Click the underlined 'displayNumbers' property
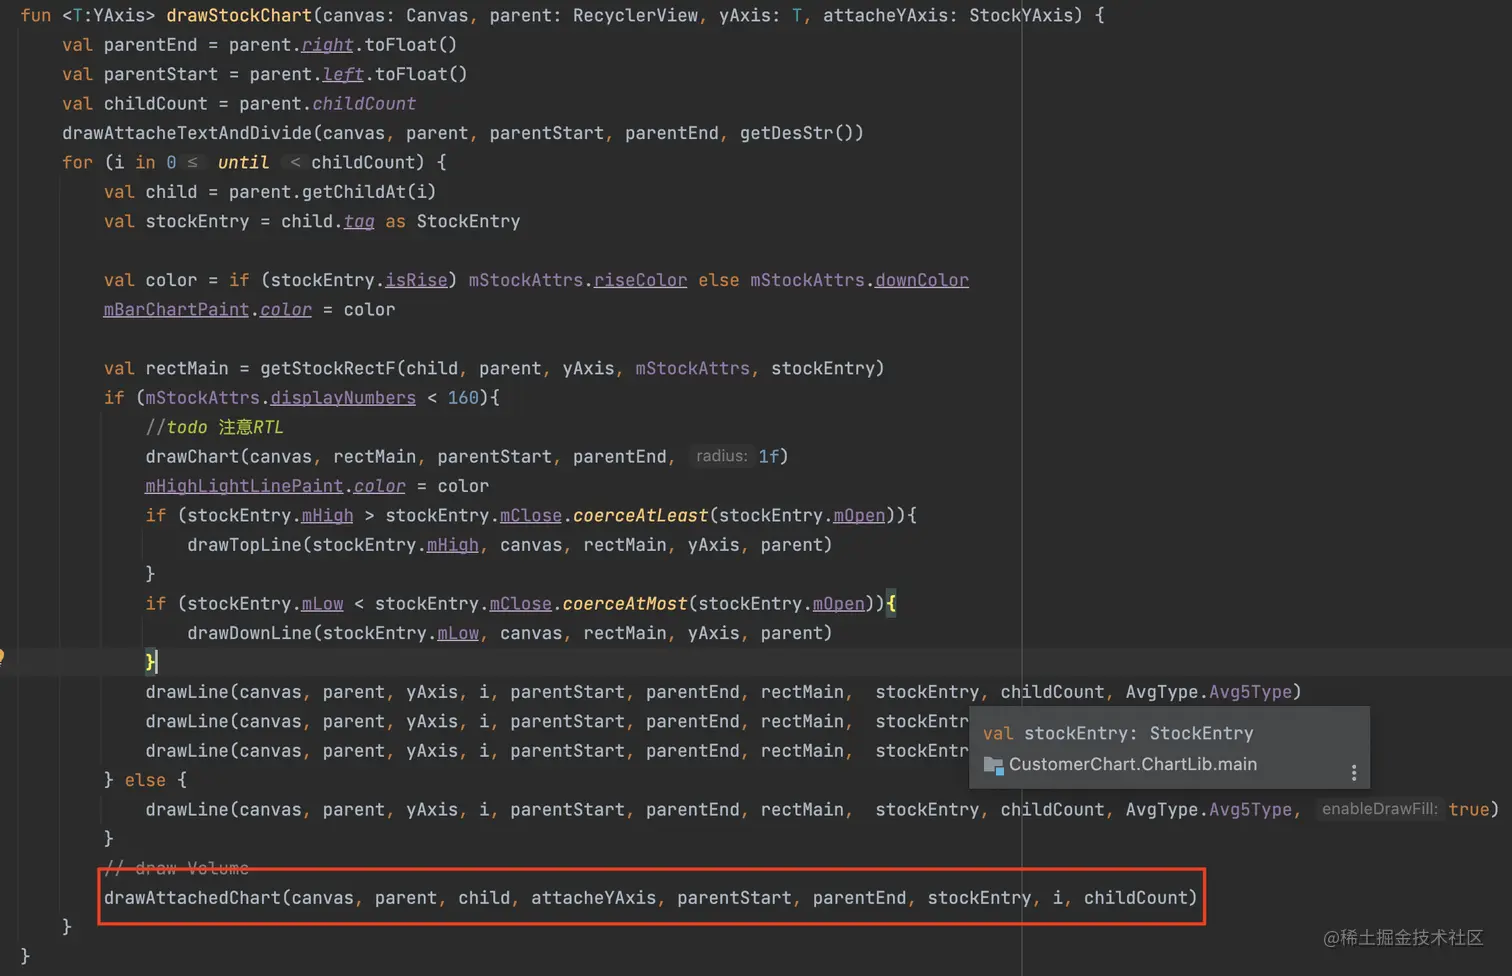The height and width of the screenshot is (976, 1512). 343,398
